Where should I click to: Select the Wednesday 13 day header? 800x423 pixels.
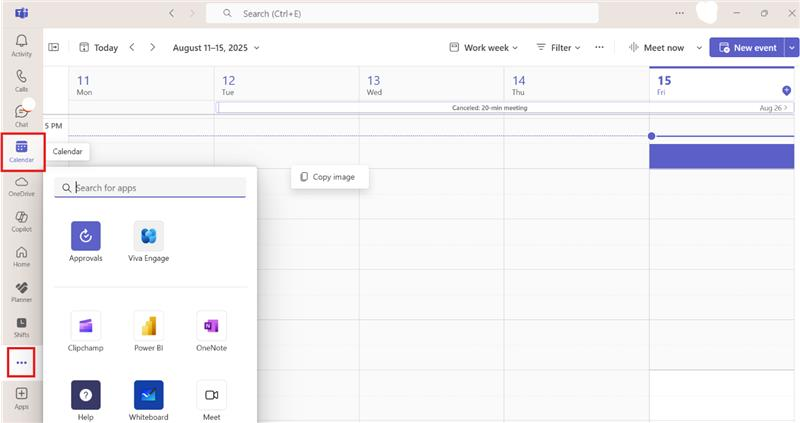click(x=432, y=84)
